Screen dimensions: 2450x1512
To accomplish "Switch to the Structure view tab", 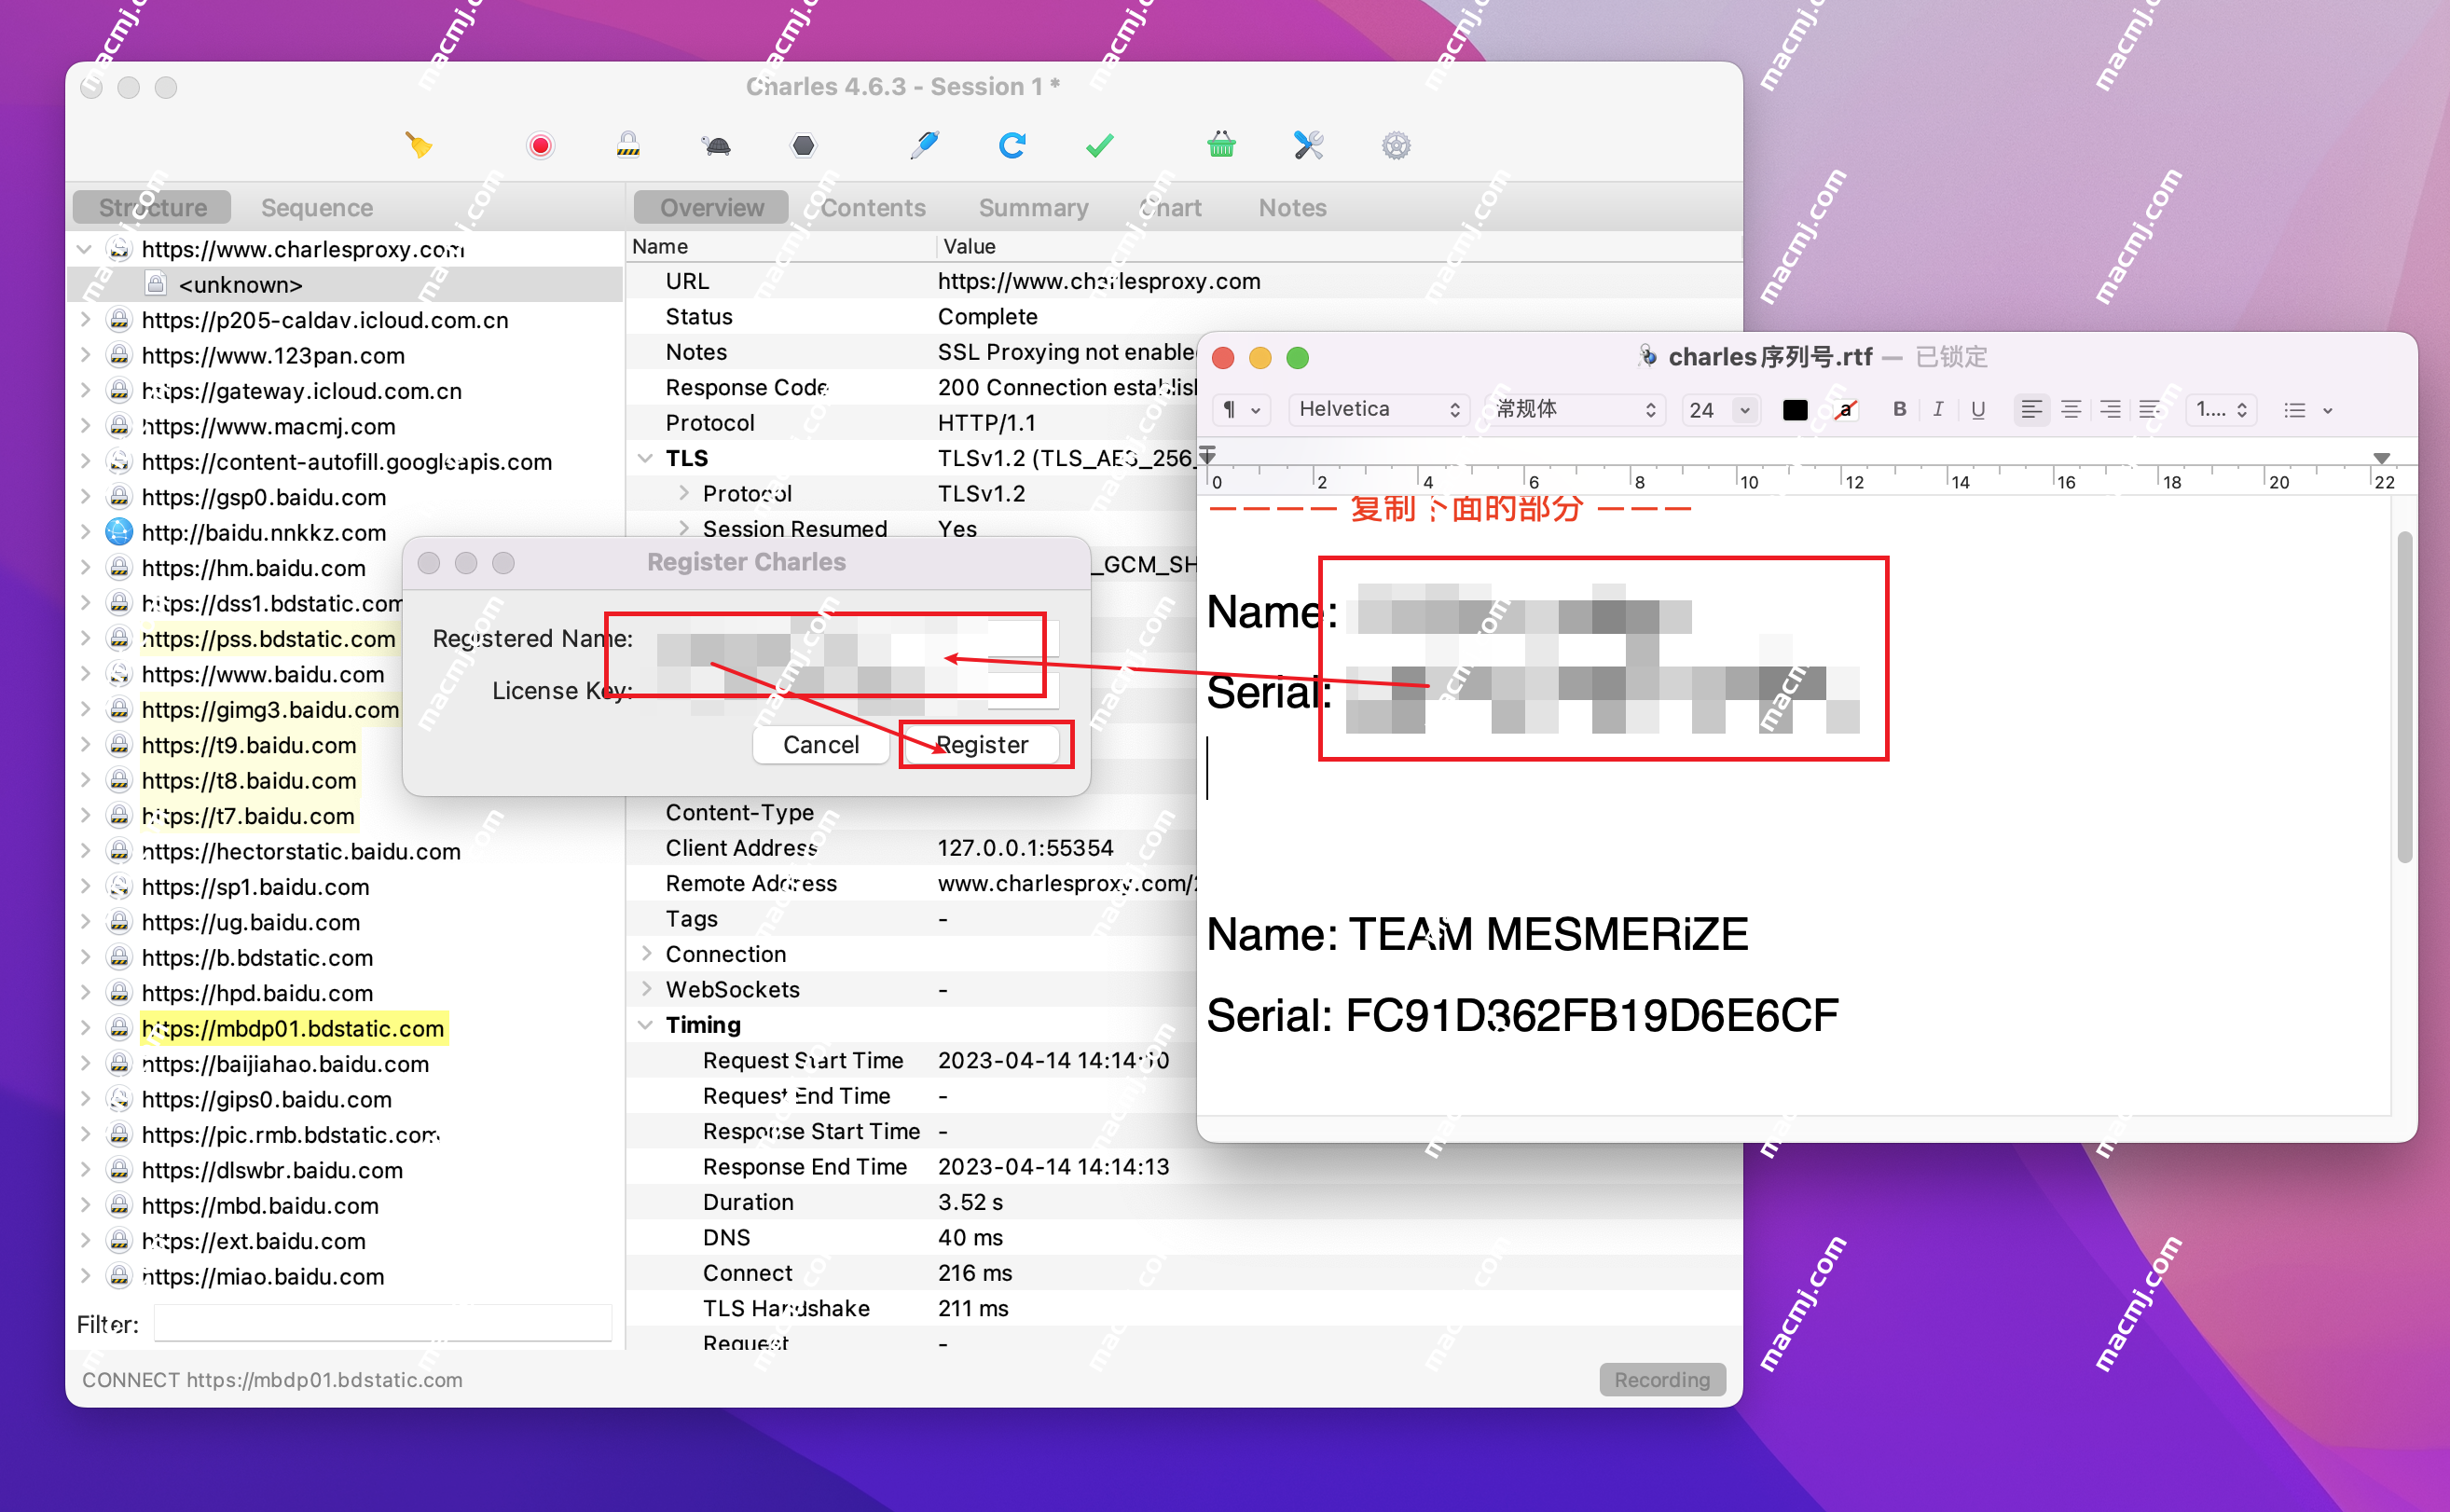I will (x=152, y=207).
